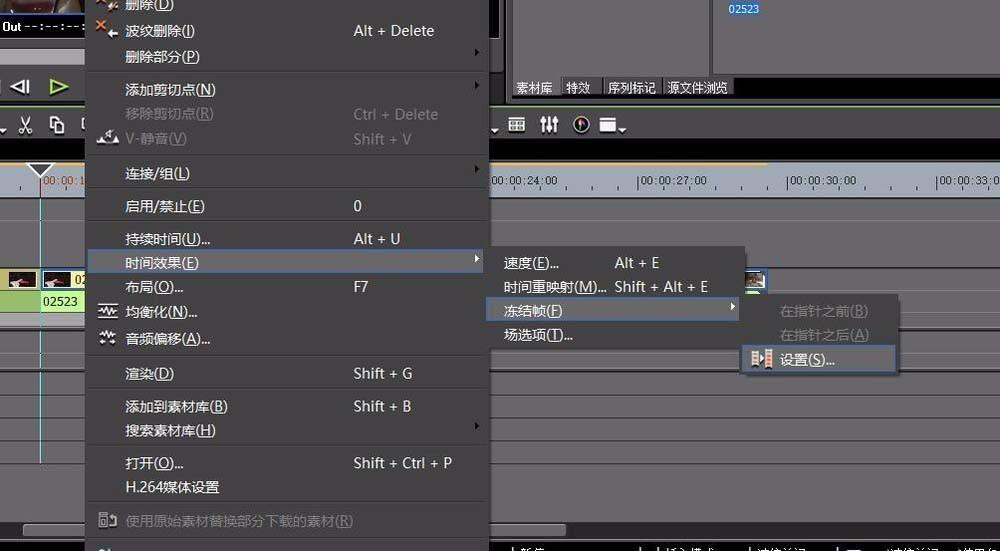Click ruler at 00:00:27:00

click(x=672, y=180)
